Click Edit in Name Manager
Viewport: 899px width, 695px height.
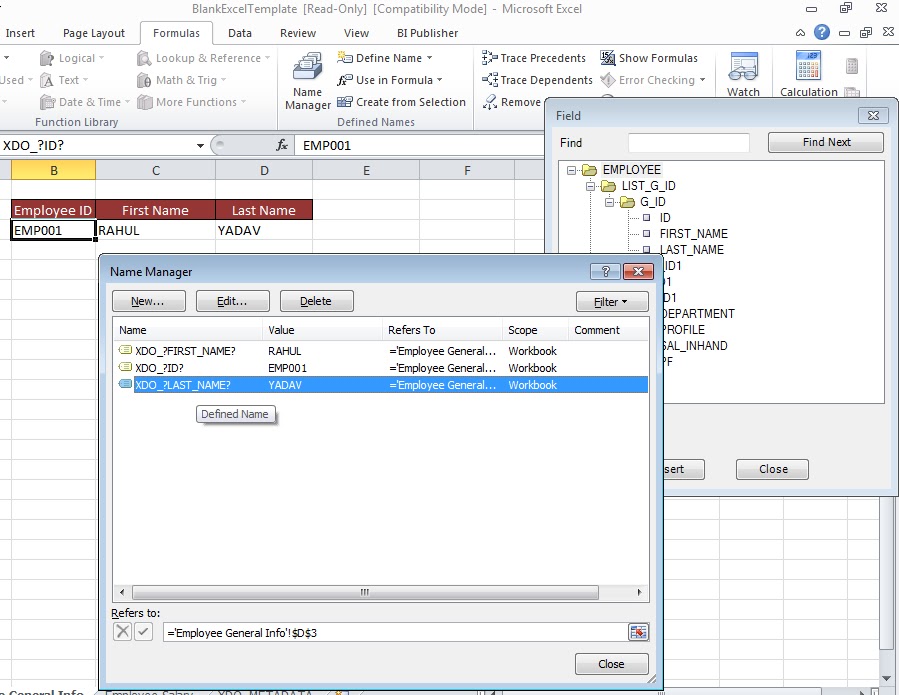pyautogui.click(x=232, y=301)
